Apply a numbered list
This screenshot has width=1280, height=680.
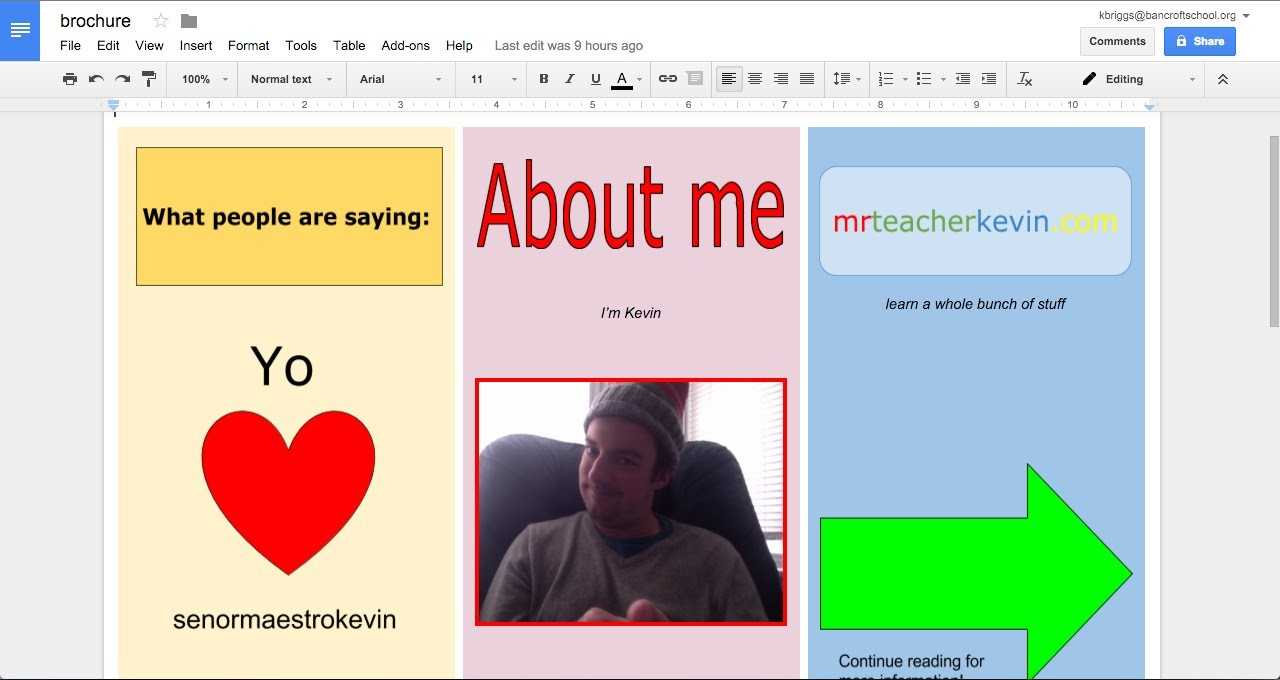tap(884, 79)
